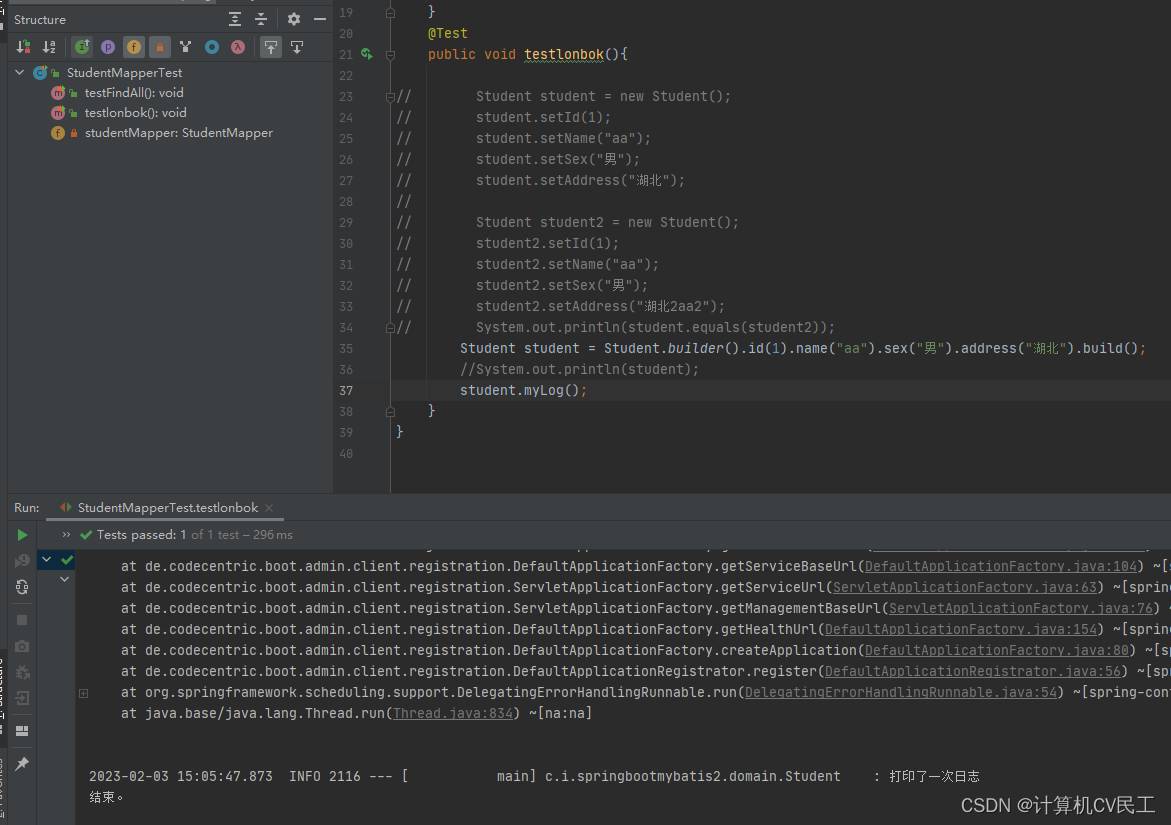Fold comment block marker at line 23
The width and height of the screenshot is (1171, 825).
coord(390,96)
